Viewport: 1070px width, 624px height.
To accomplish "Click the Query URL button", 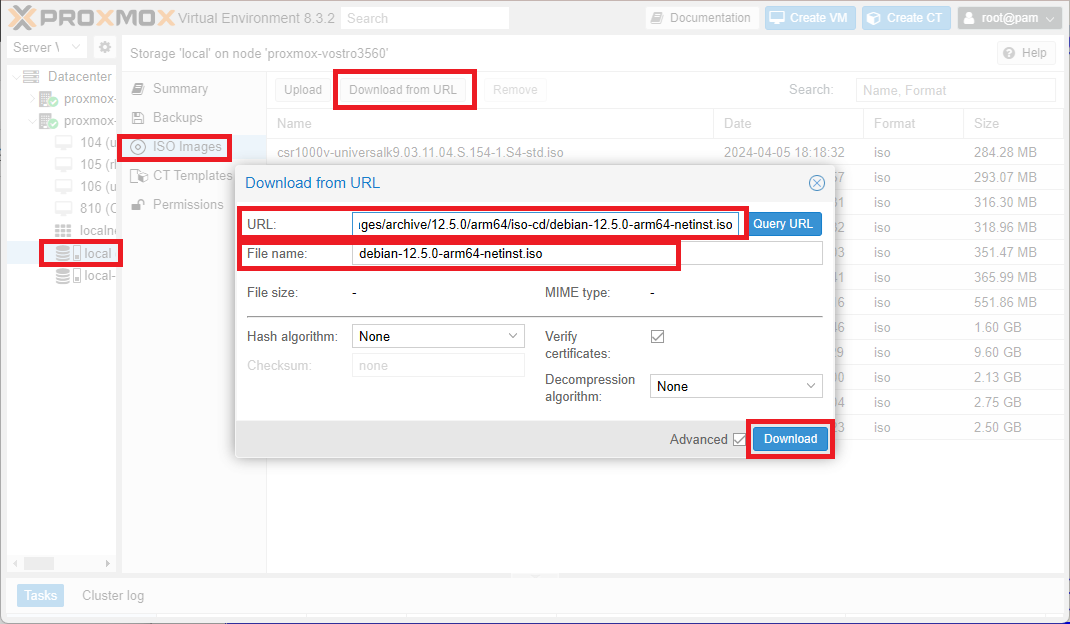I will (783, 224).
